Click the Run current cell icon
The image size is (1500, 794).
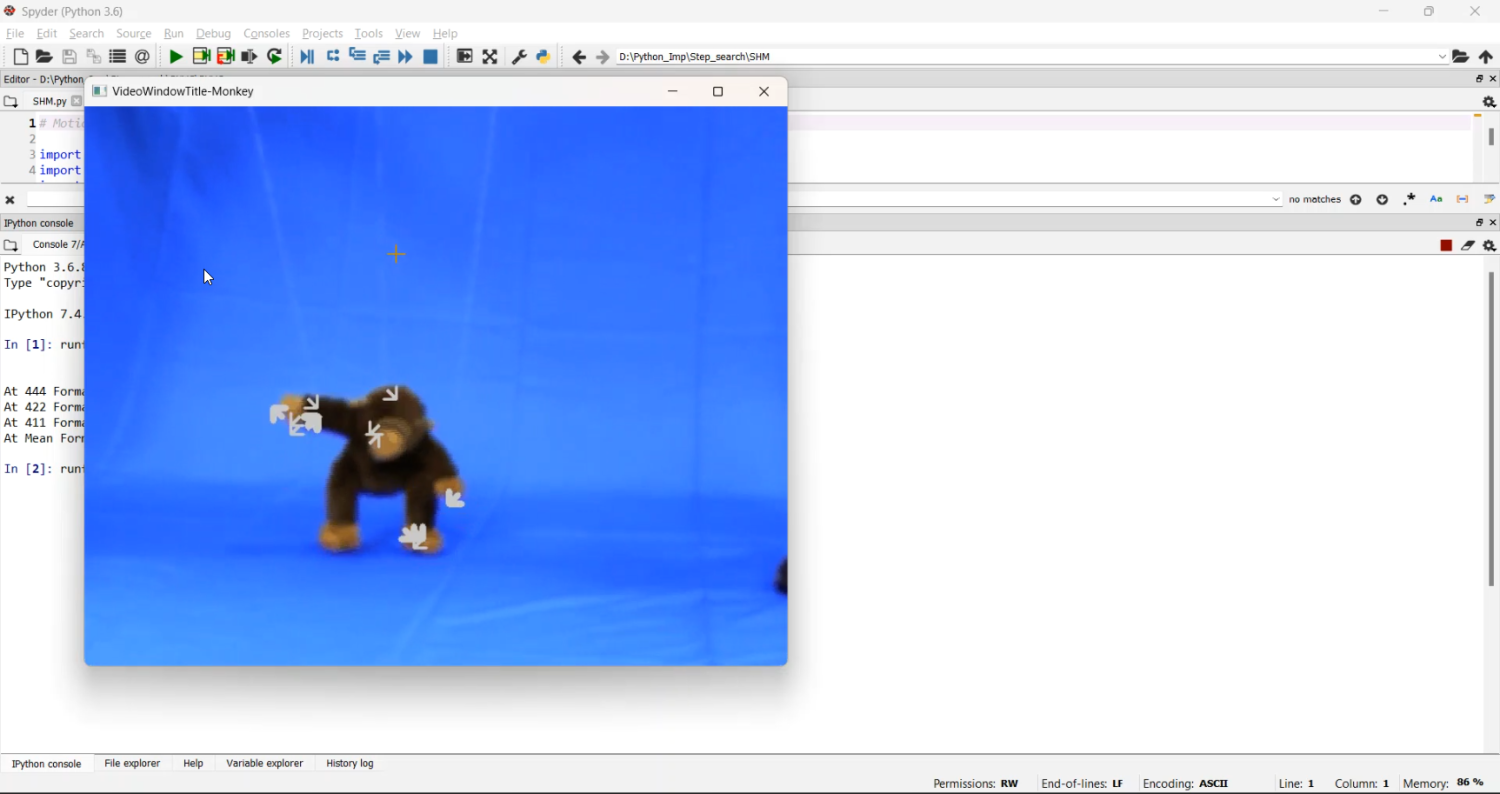coord(201,57)
